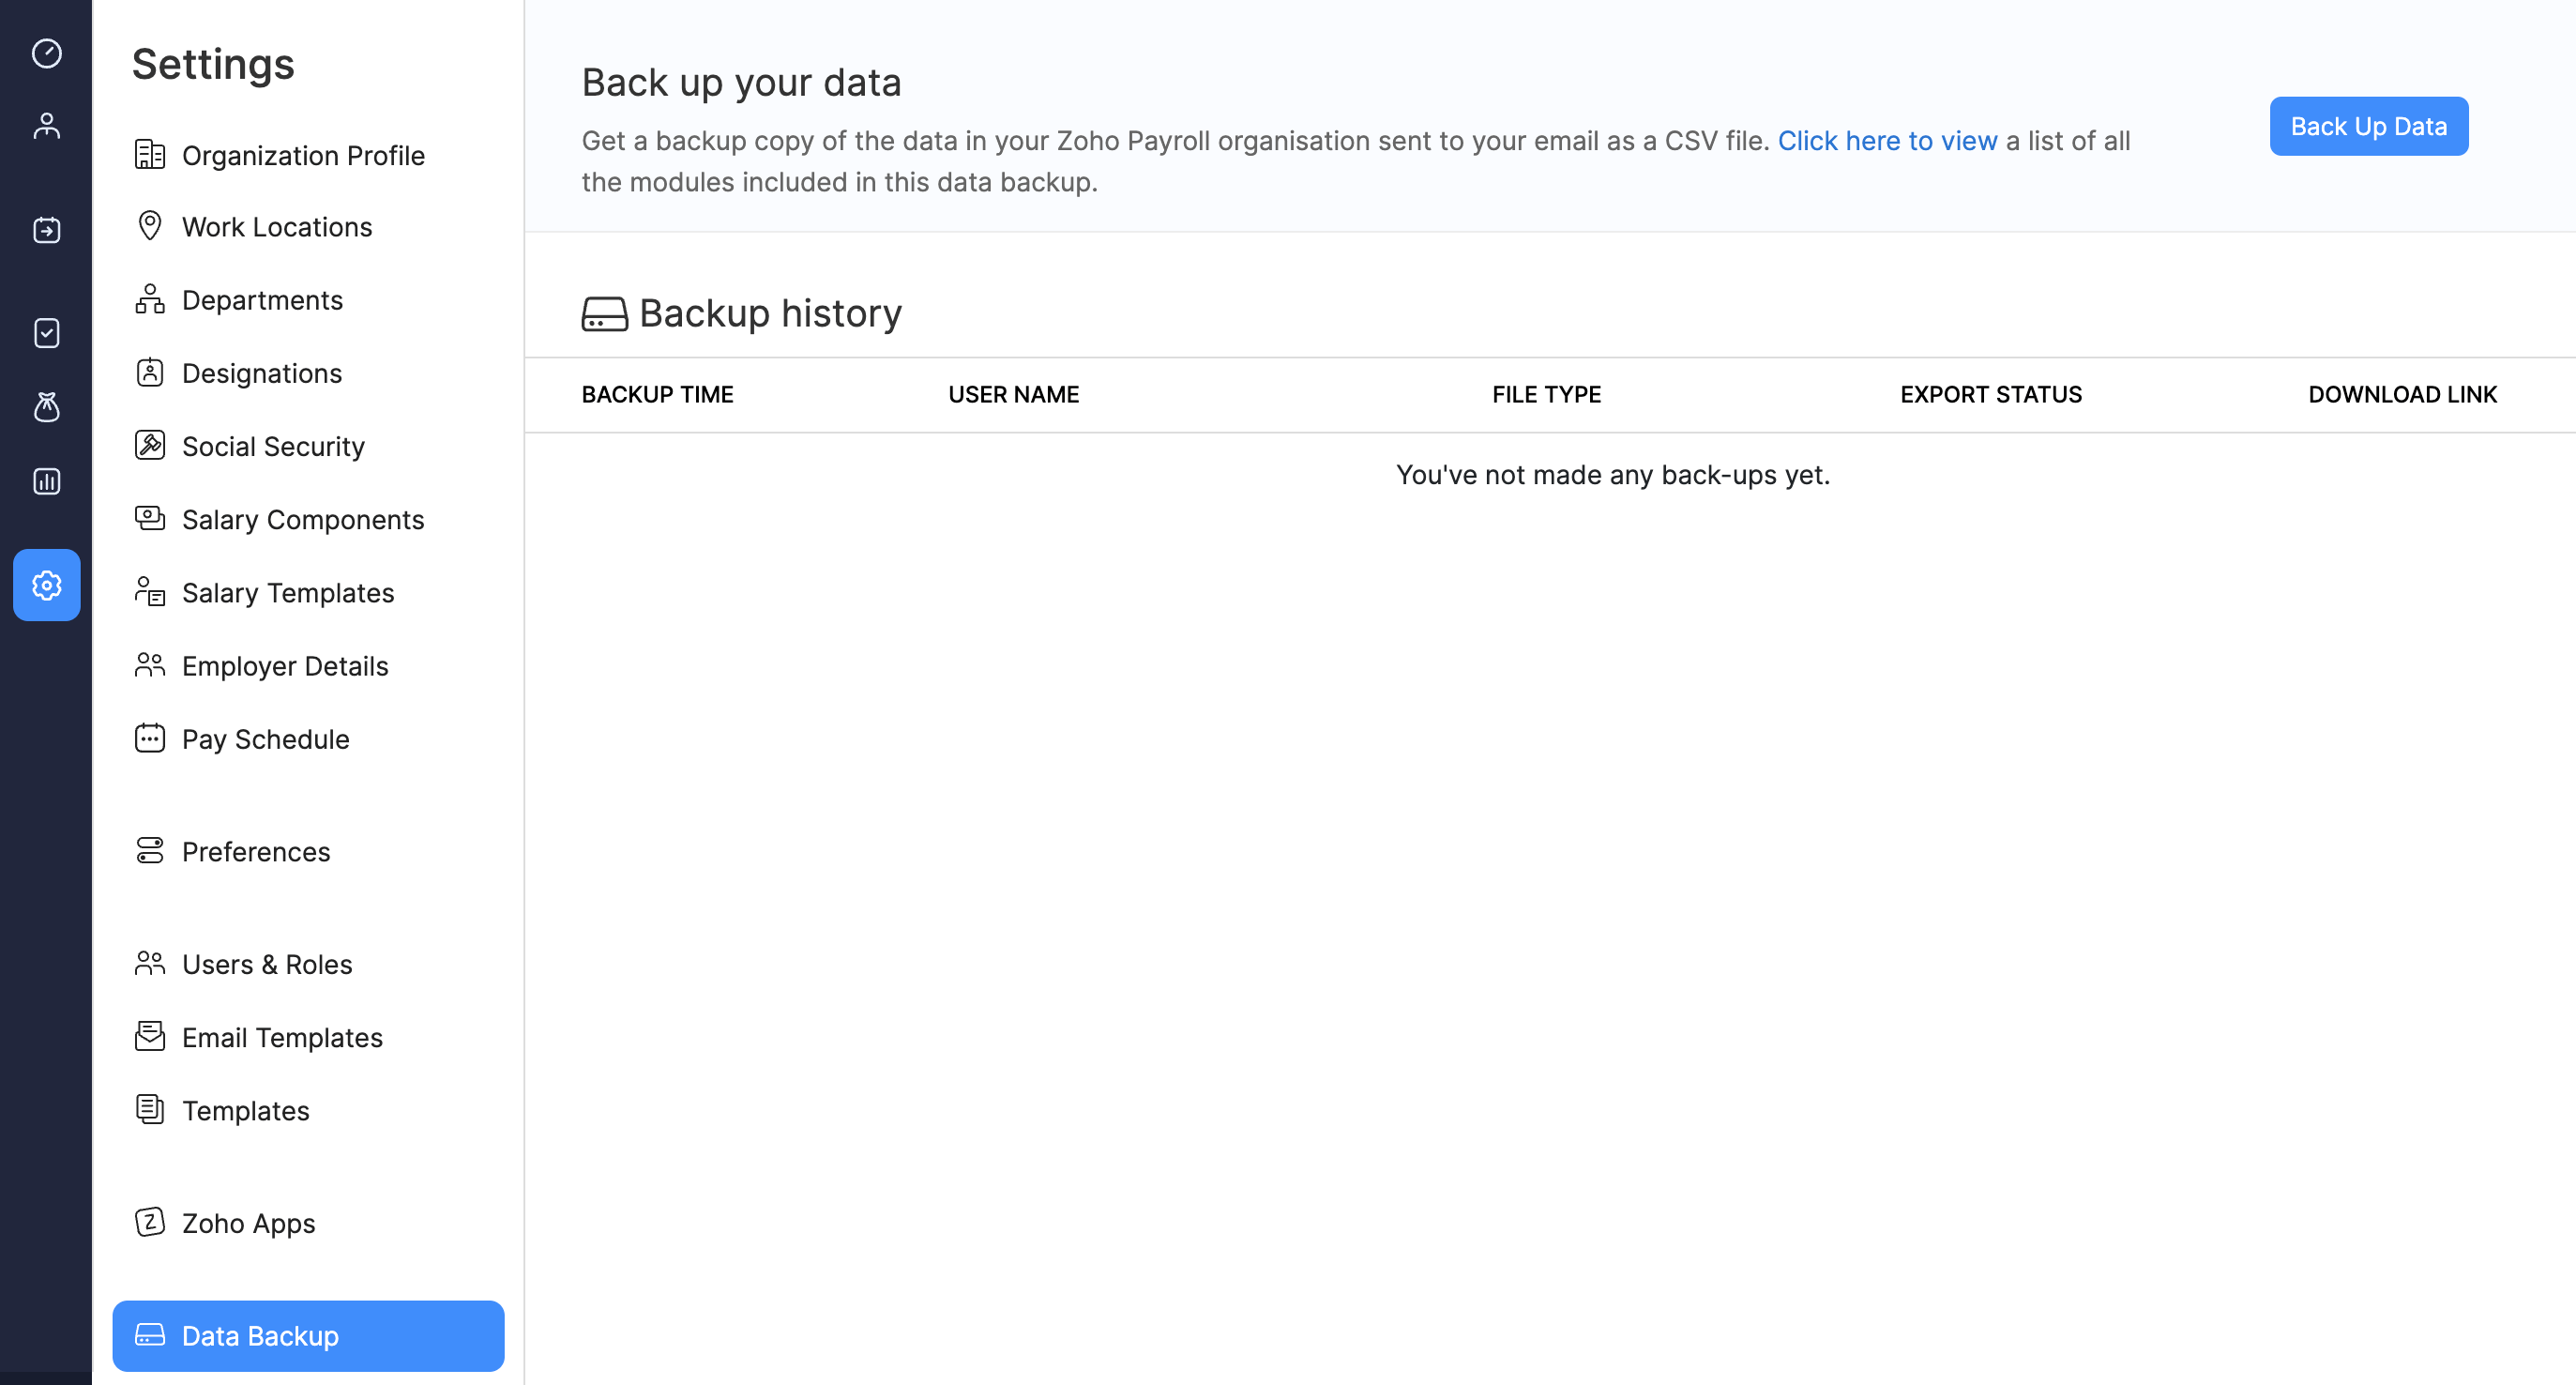Select the Salary Components icon
2576x1385 pixels.
150,519
